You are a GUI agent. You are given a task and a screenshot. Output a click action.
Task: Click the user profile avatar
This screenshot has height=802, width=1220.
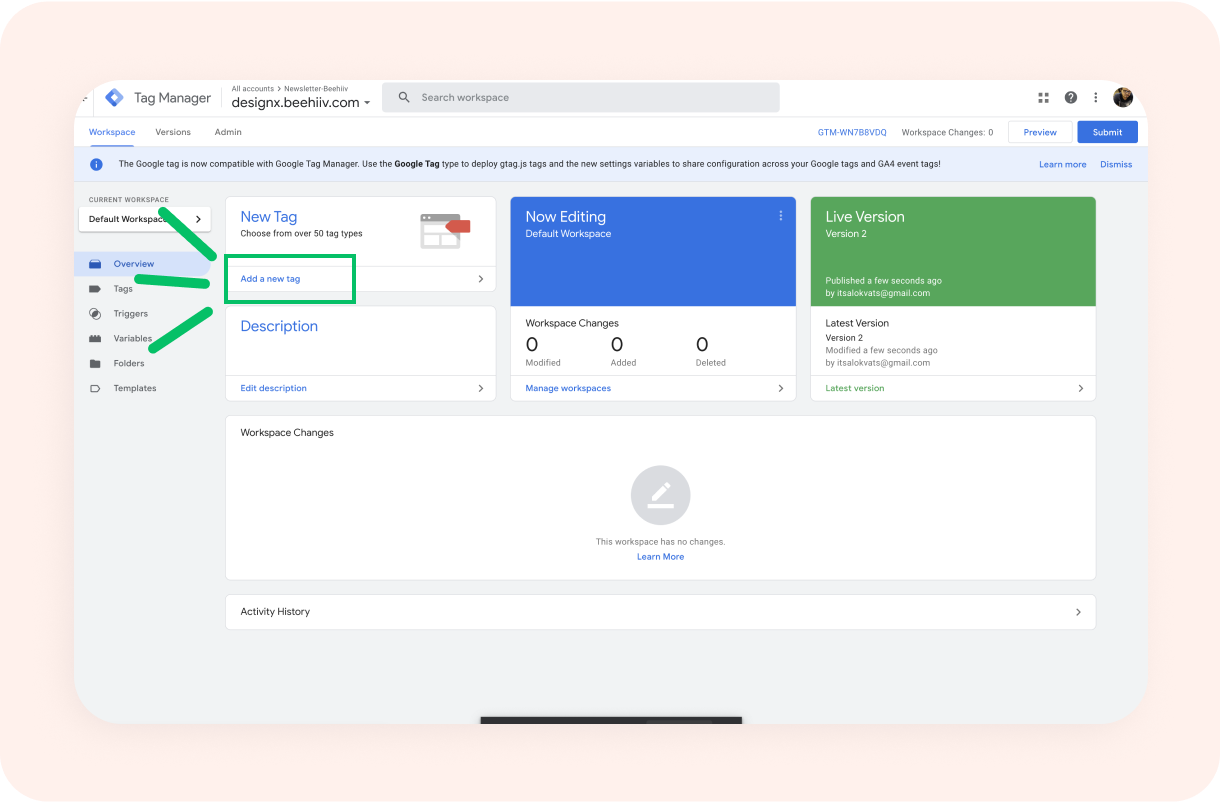[x=1123, y=97]
